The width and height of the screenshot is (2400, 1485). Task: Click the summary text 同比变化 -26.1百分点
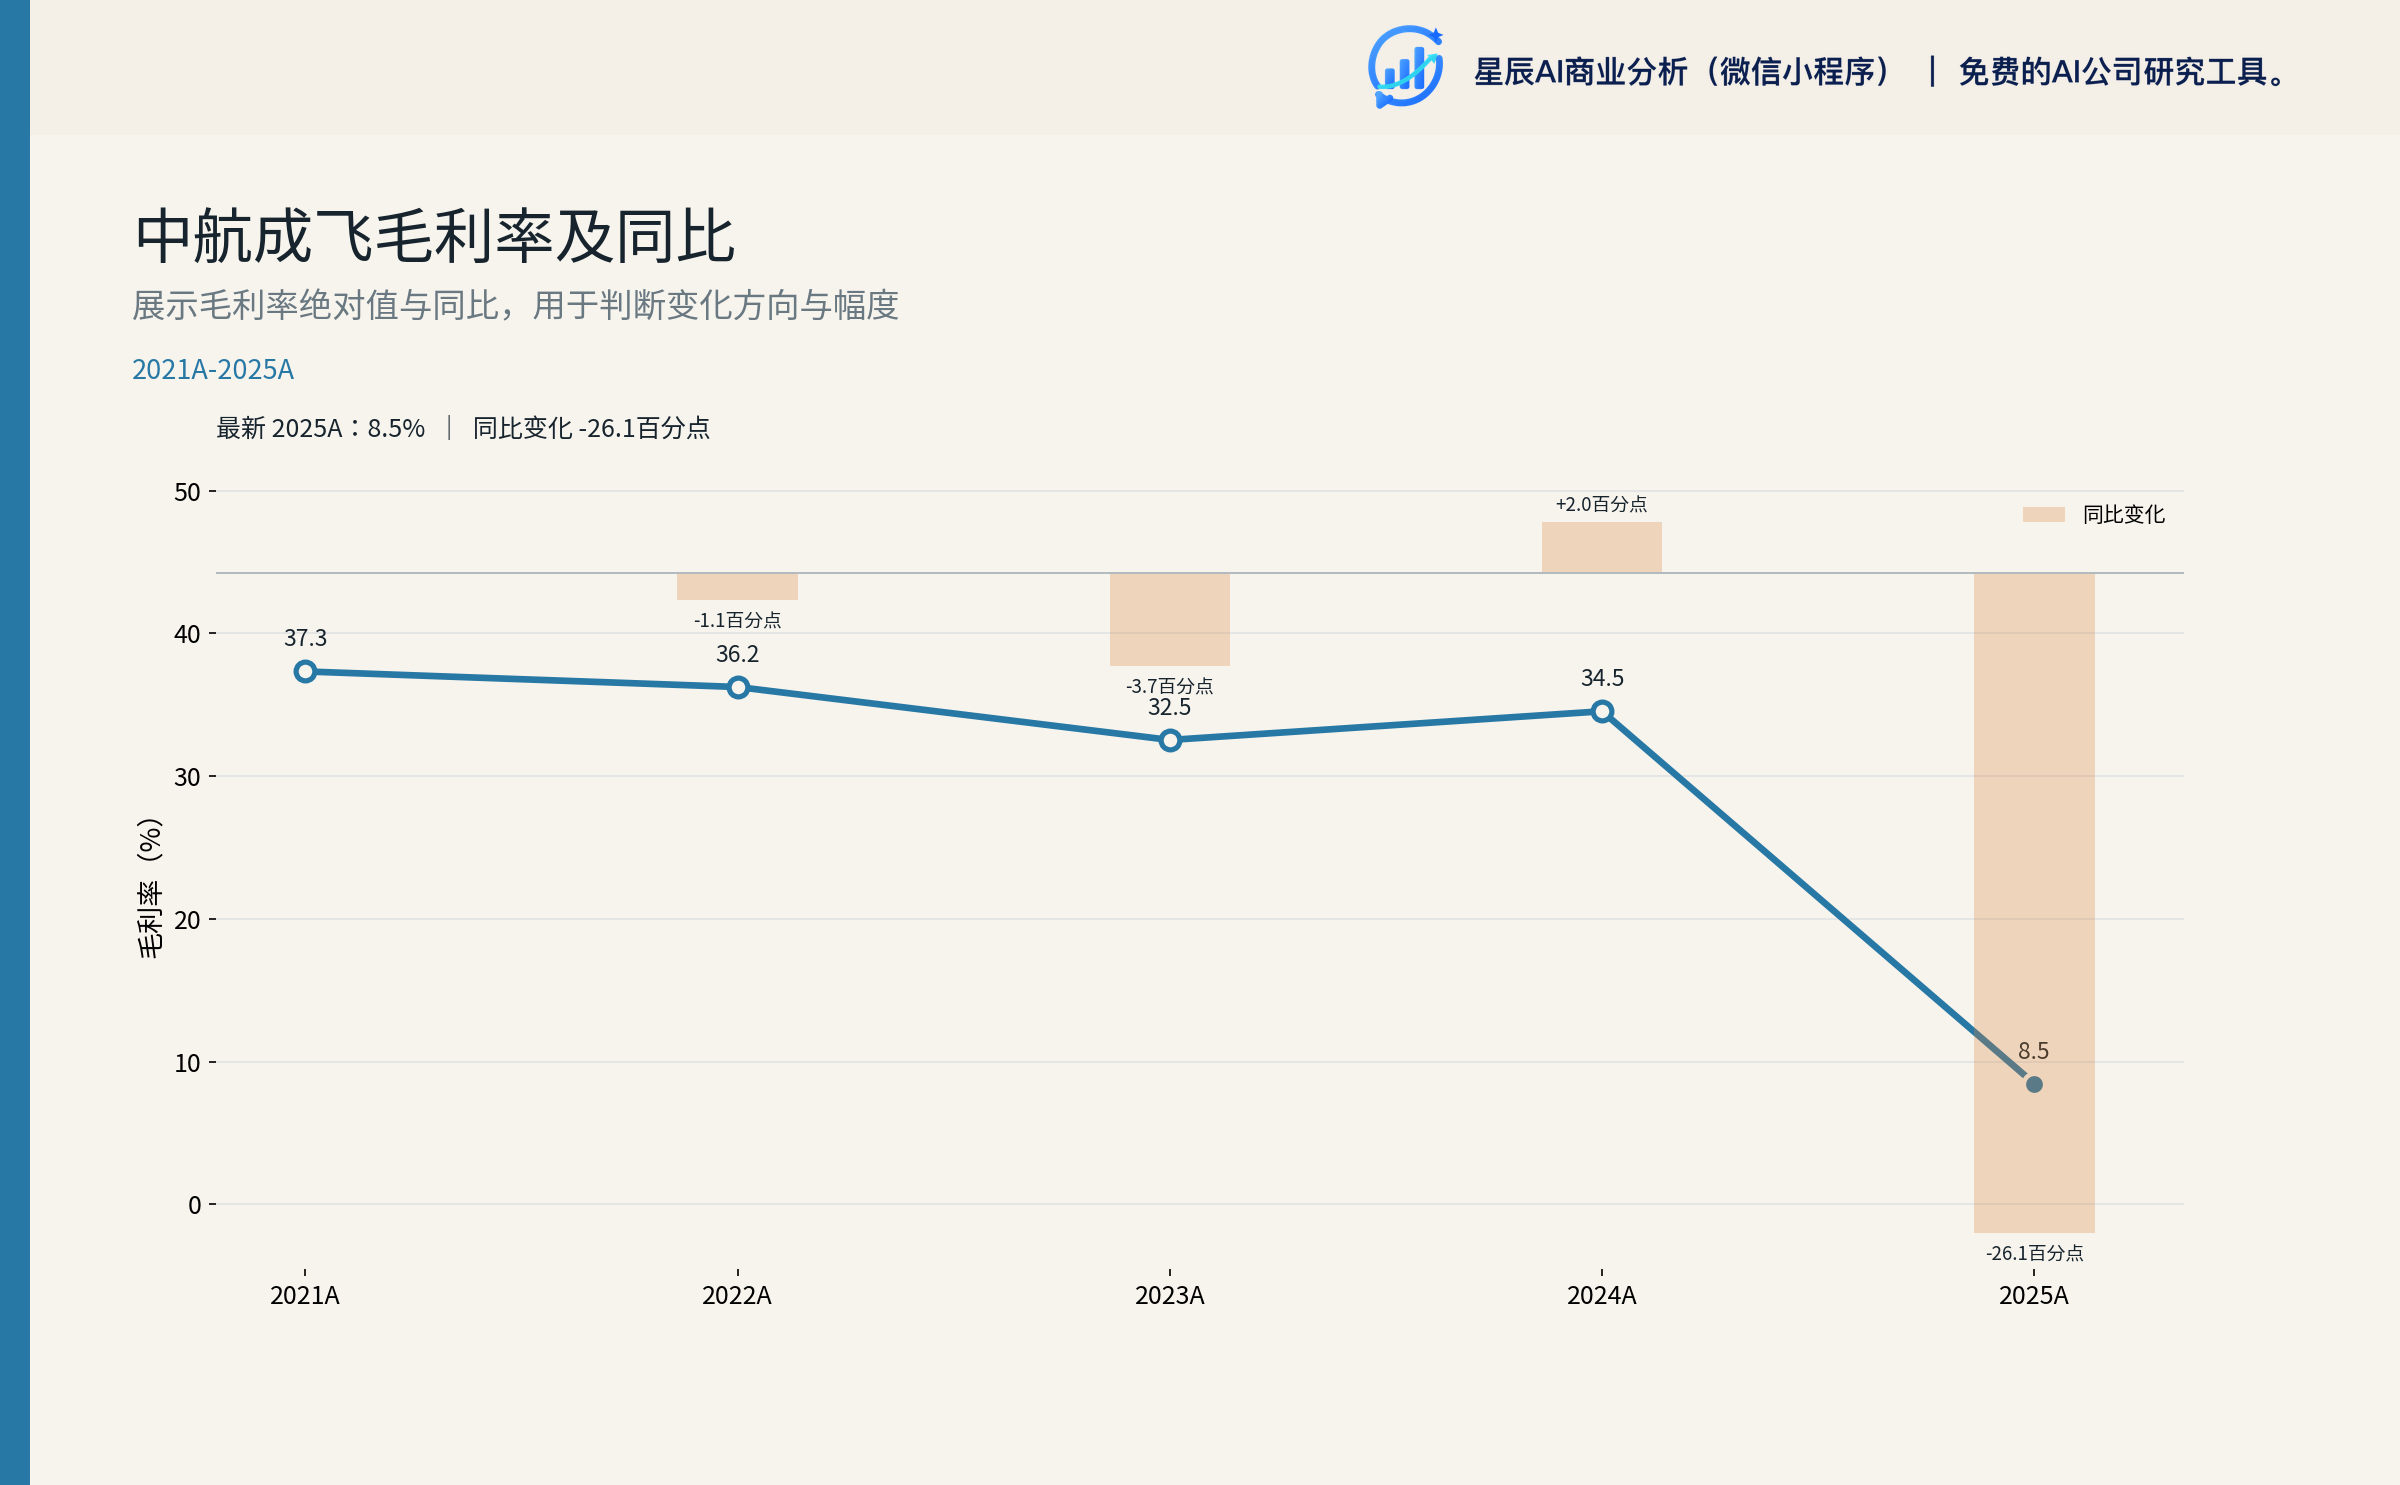[x=591, y=428]
